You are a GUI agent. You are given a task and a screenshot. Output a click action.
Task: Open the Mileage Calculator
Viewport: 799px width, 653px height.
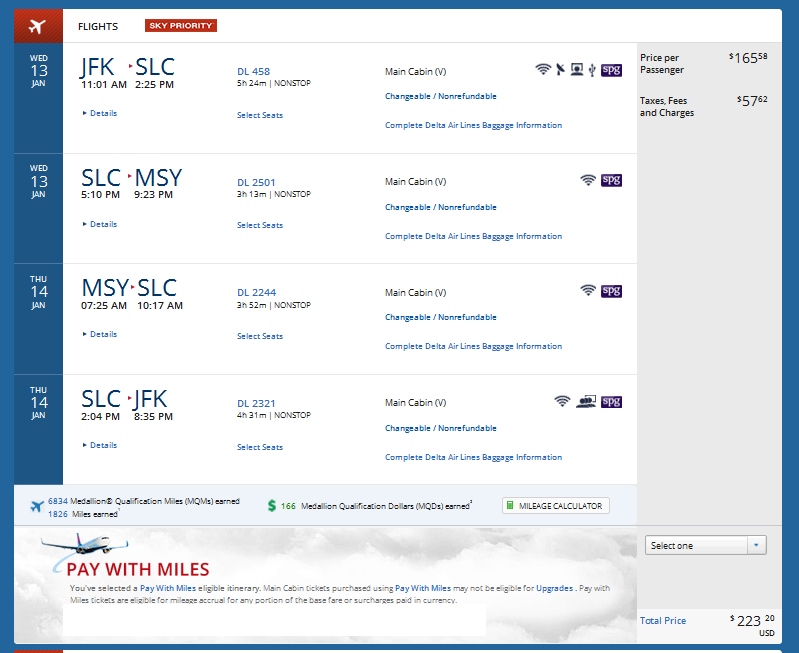pos(555,506)
